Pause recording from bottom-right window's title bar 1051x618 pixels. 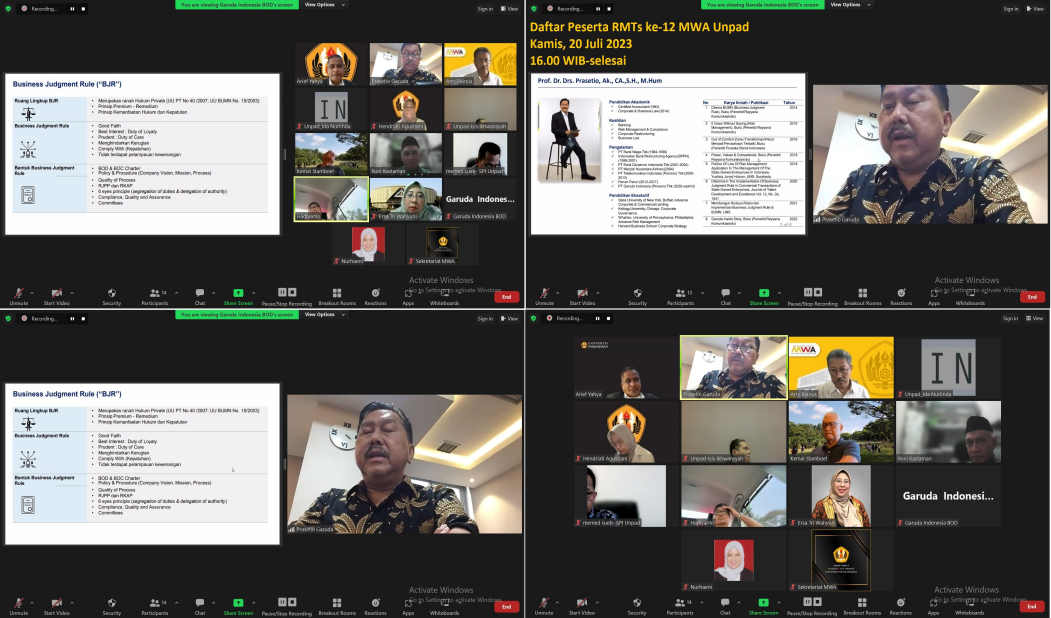click(x=597, y=318)
